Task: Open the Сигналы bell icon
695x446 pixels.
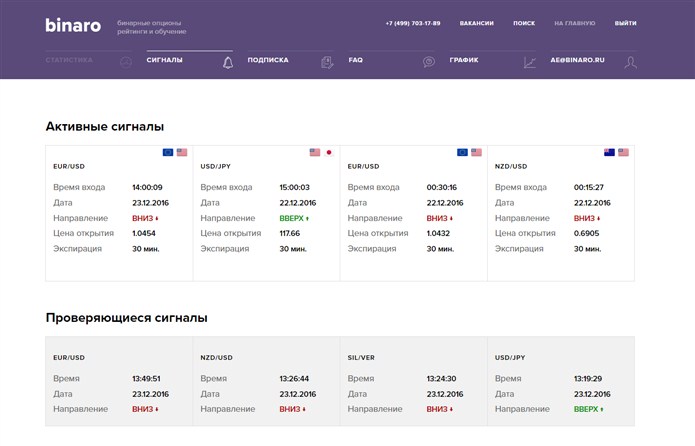Action: coord(228,63)
